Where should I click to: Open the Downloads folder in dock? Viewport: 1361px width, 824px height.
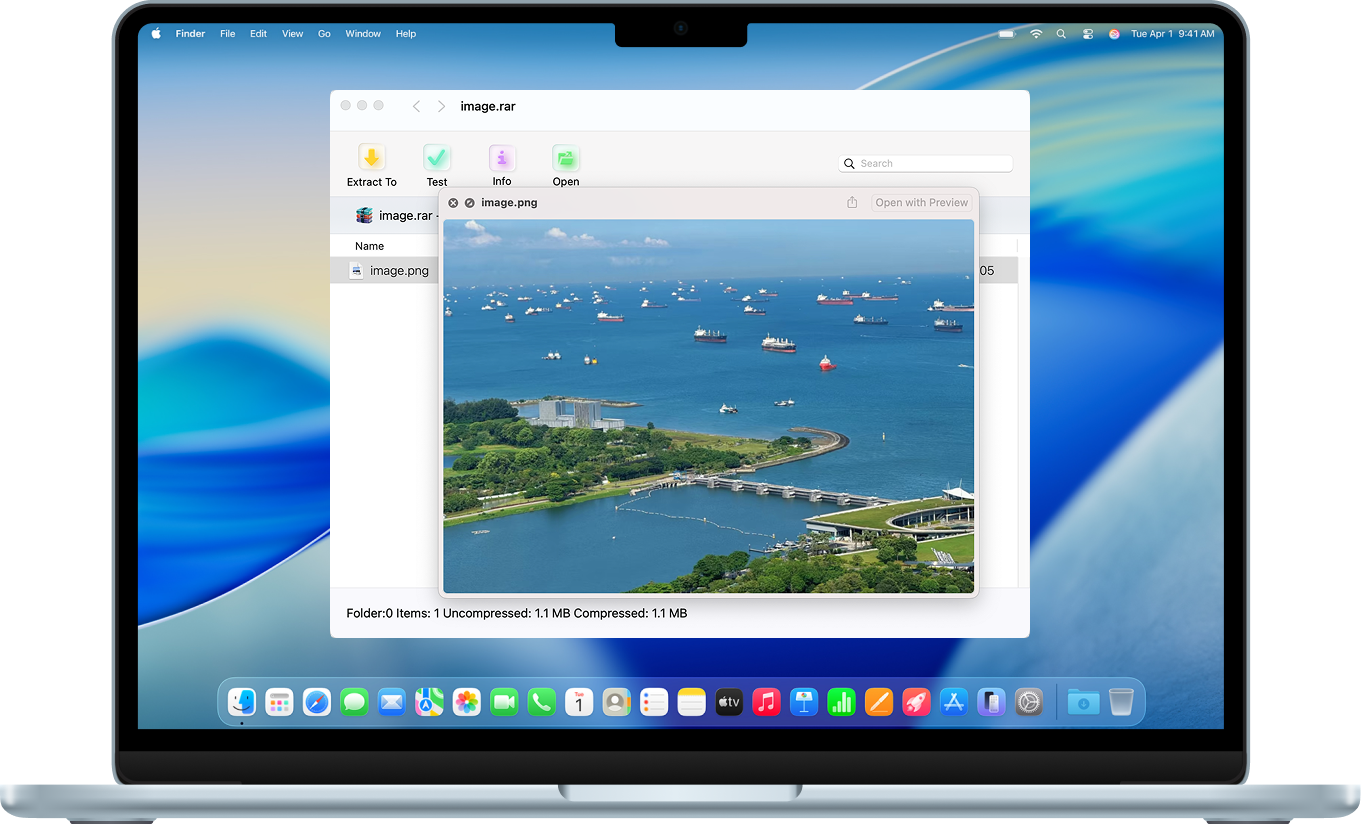pyautogui.click(x=1083, y=702)
